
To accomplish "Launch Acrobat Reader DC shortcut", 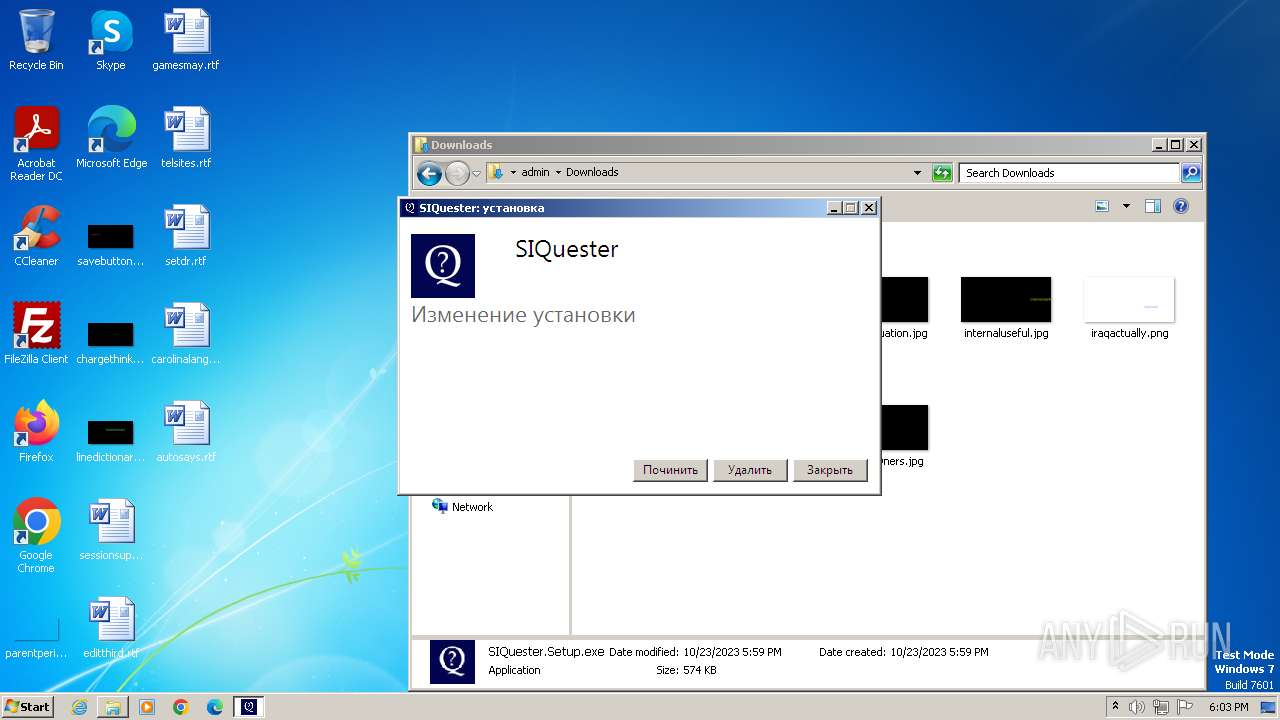I will tap(36, 144).
